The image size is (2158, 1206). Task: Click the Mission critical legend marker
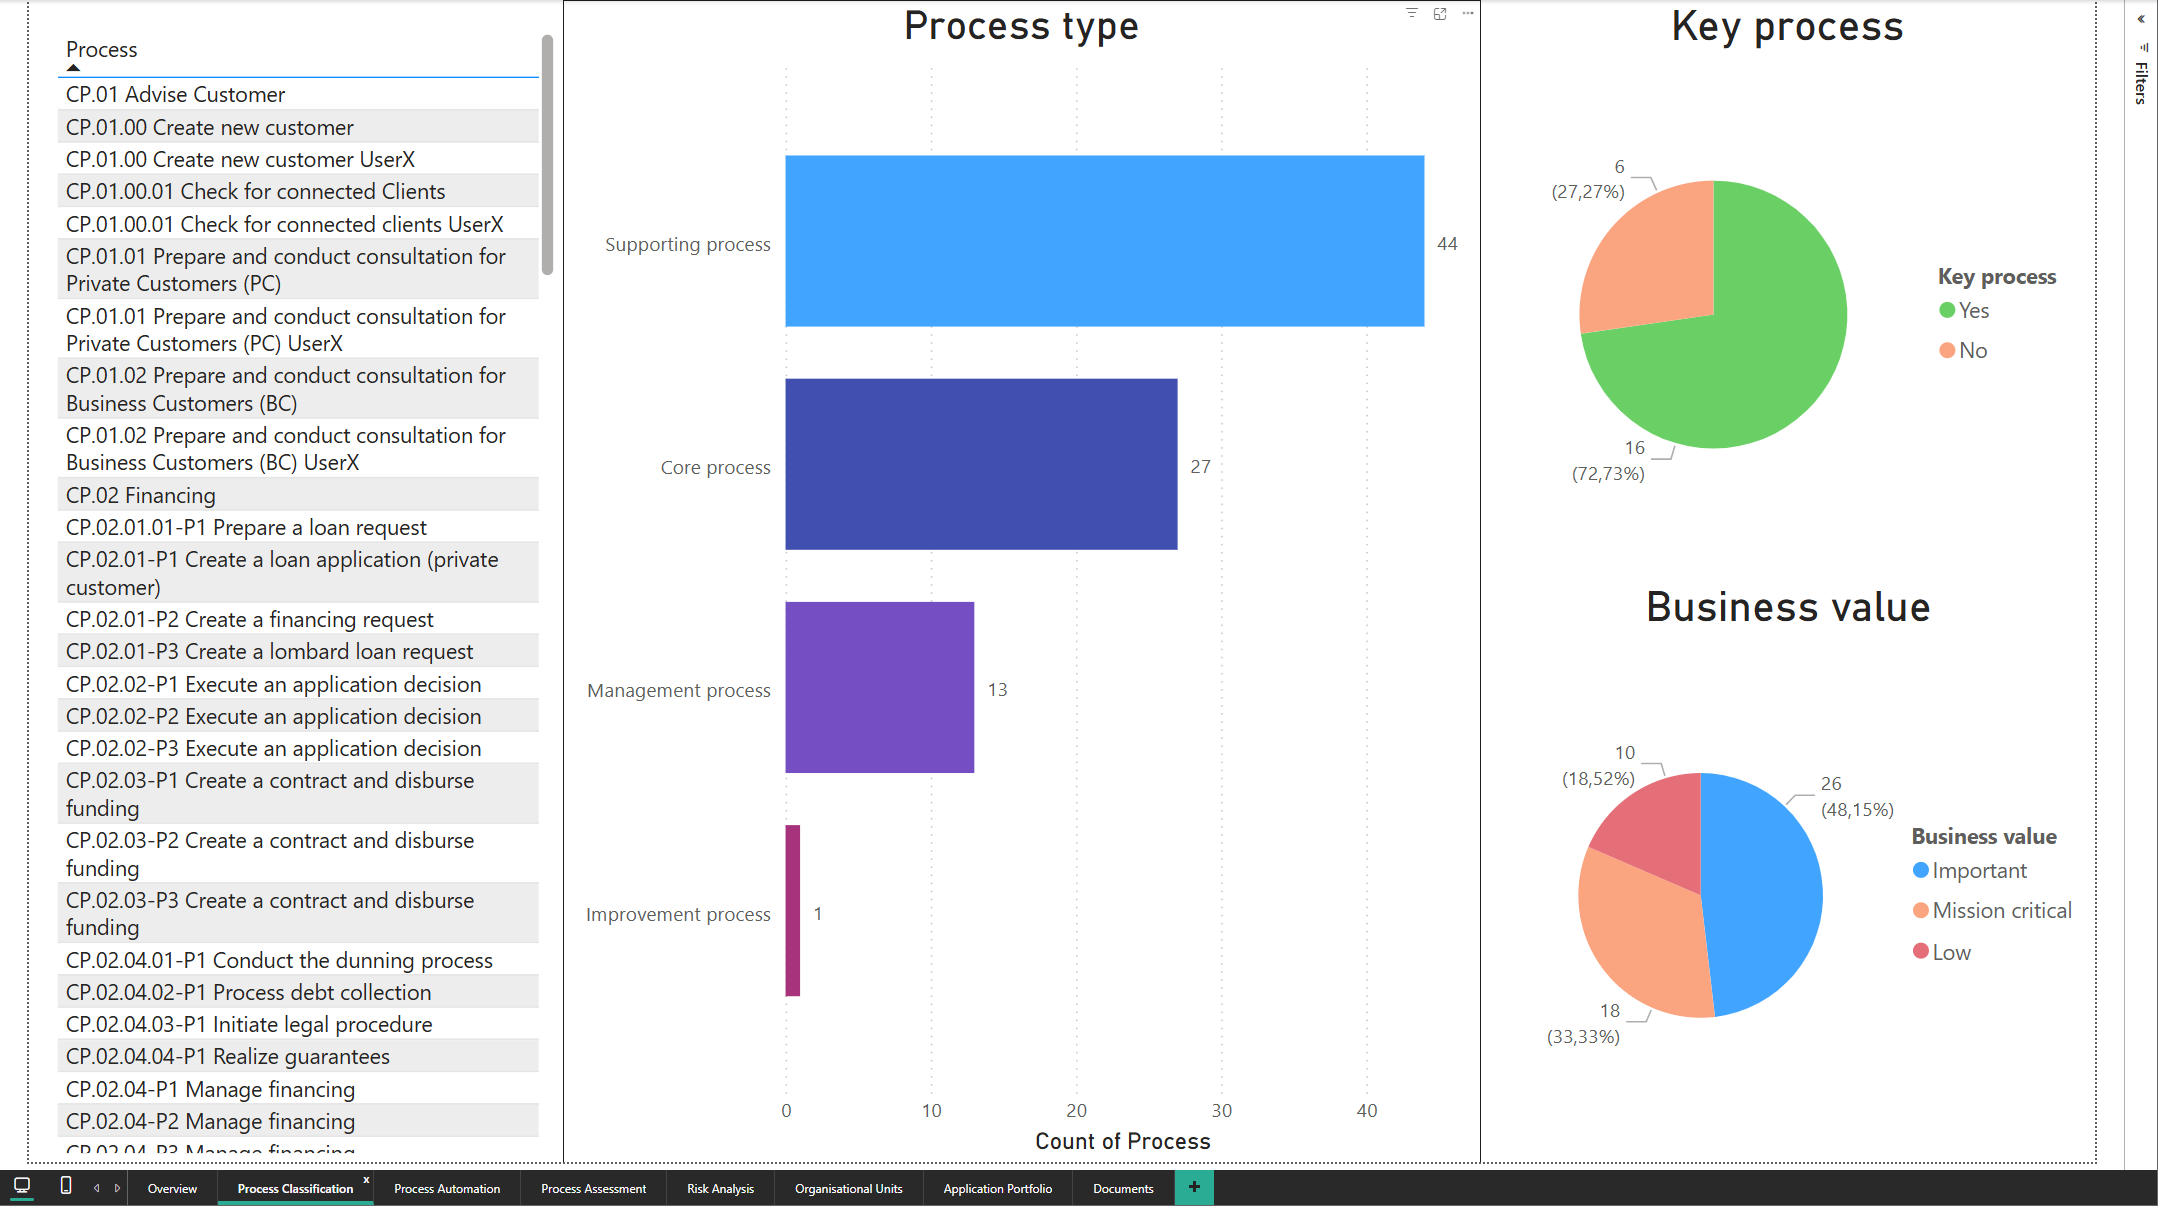click(1921, 910)
